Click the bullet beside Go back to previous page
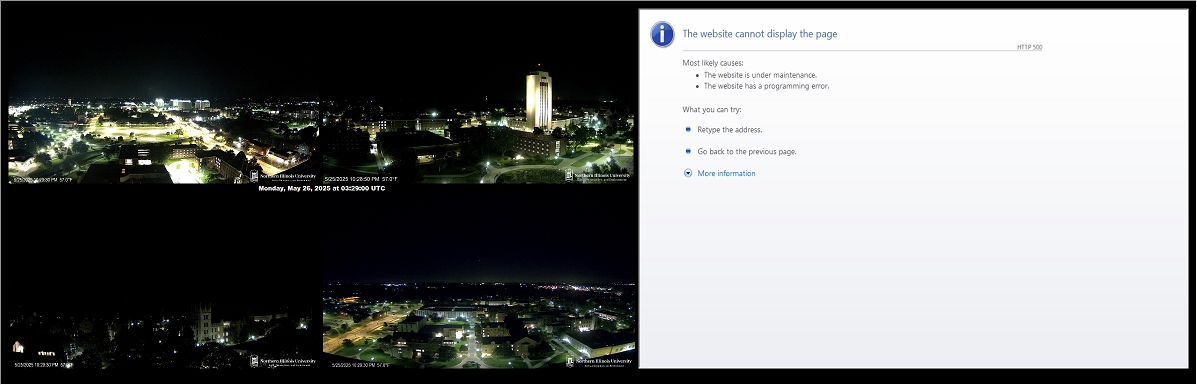Screen dimensions: 1197x385 pos(688,151)
